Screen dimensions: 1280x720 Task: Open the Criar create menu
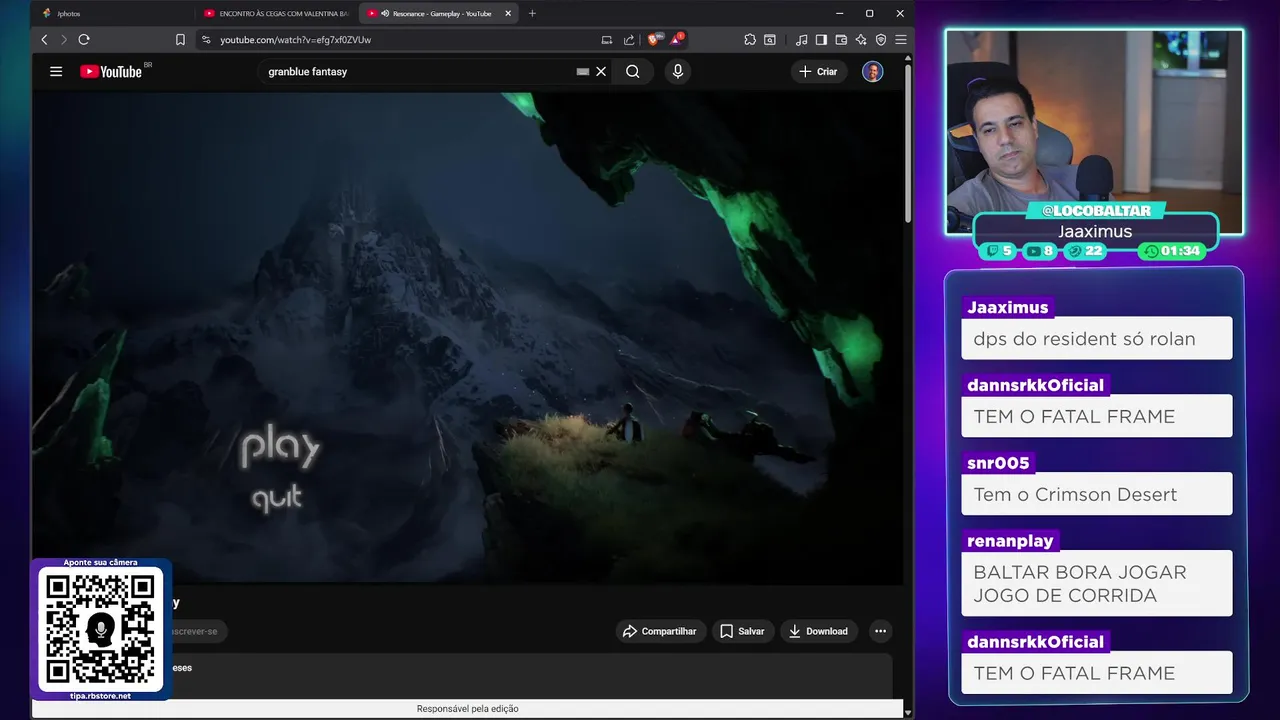[x=819, y=71]
